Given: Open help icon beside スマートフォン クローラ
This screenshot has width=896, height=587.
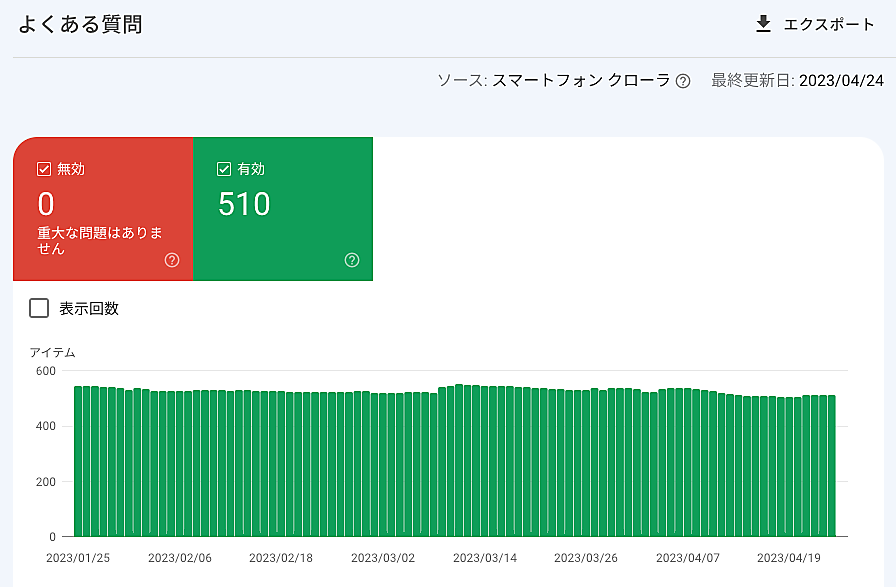Looking at the screenshot, I should (x=683, y=81).
